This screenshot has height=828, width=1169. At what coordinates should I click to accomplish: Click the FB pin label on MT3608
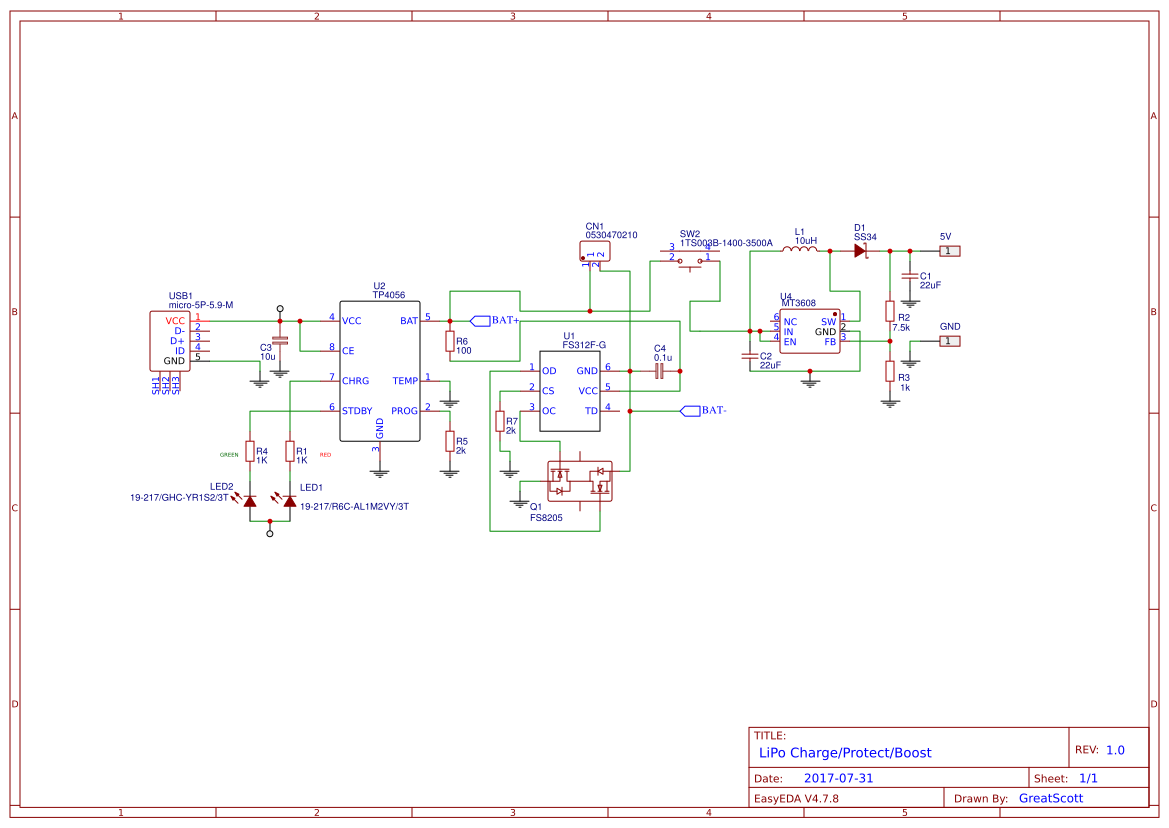click(x=830, y=342)
